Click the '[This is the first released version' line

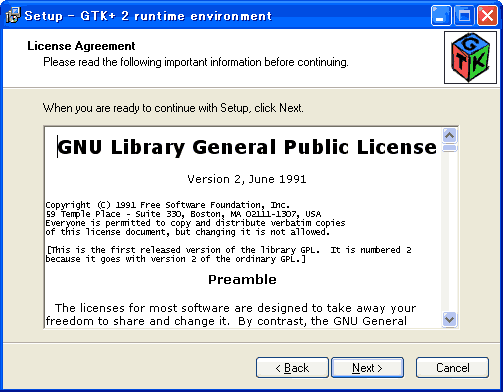pos(229,250)
